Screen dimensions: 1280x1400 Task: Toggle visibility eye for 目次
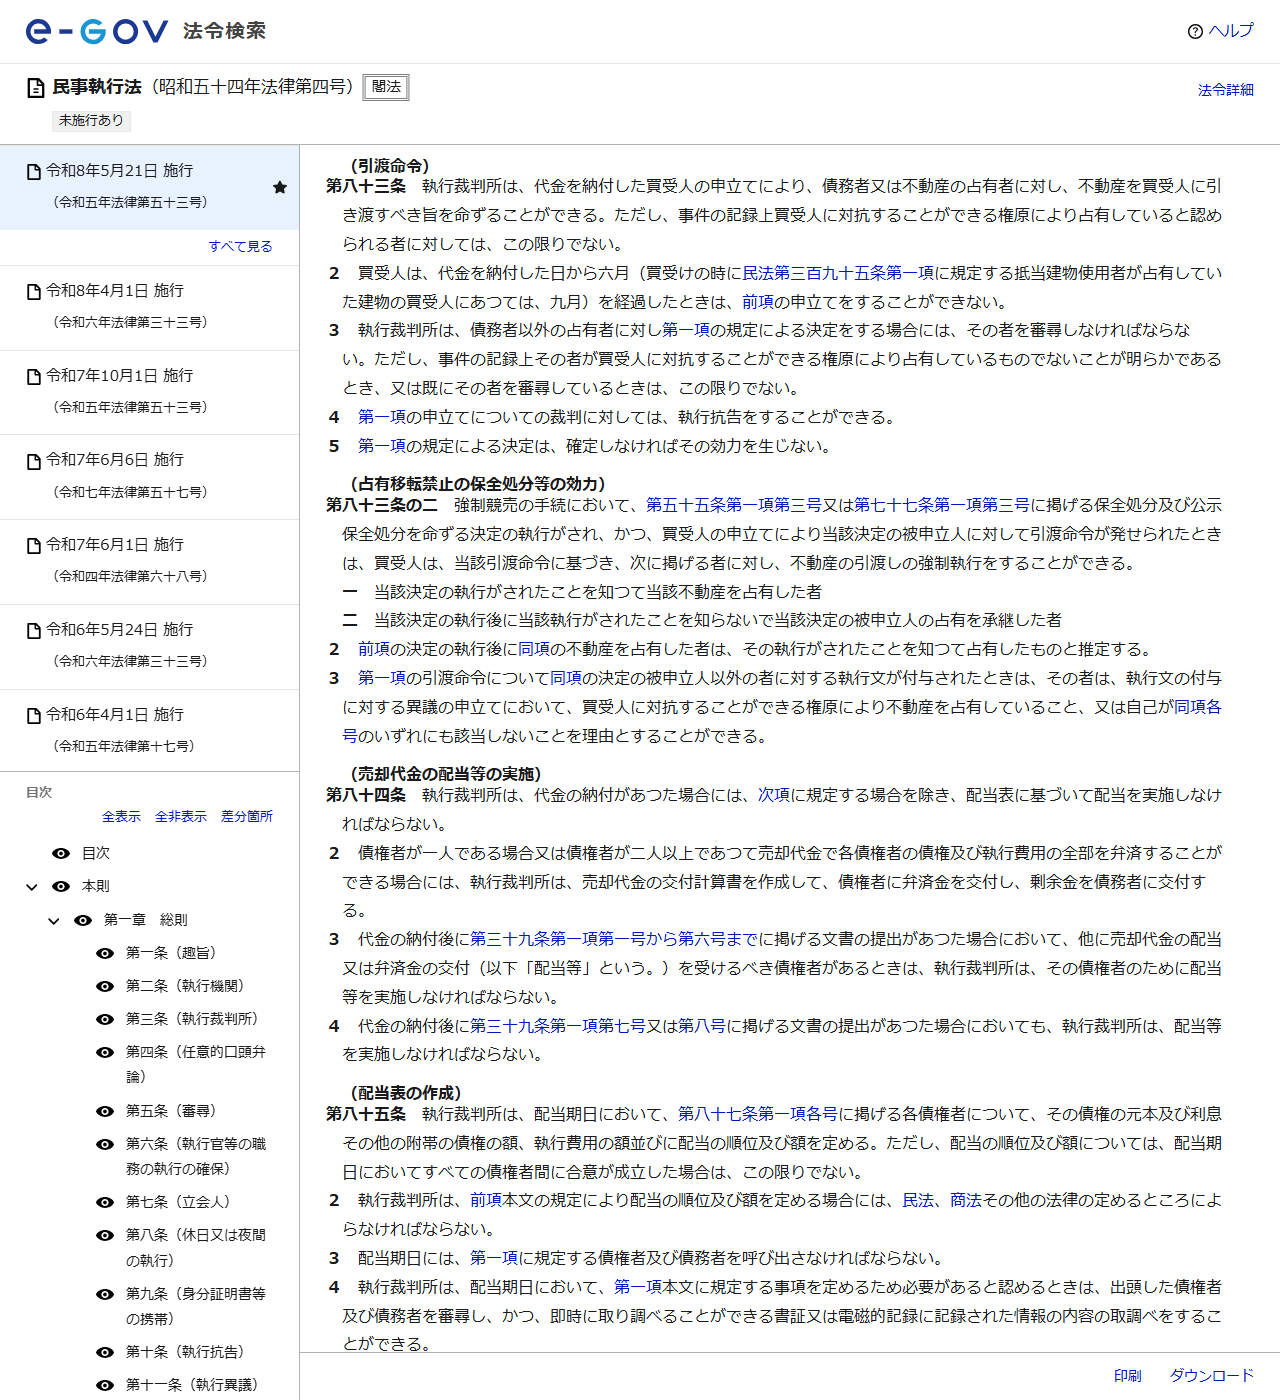click(x=61, y=853)
